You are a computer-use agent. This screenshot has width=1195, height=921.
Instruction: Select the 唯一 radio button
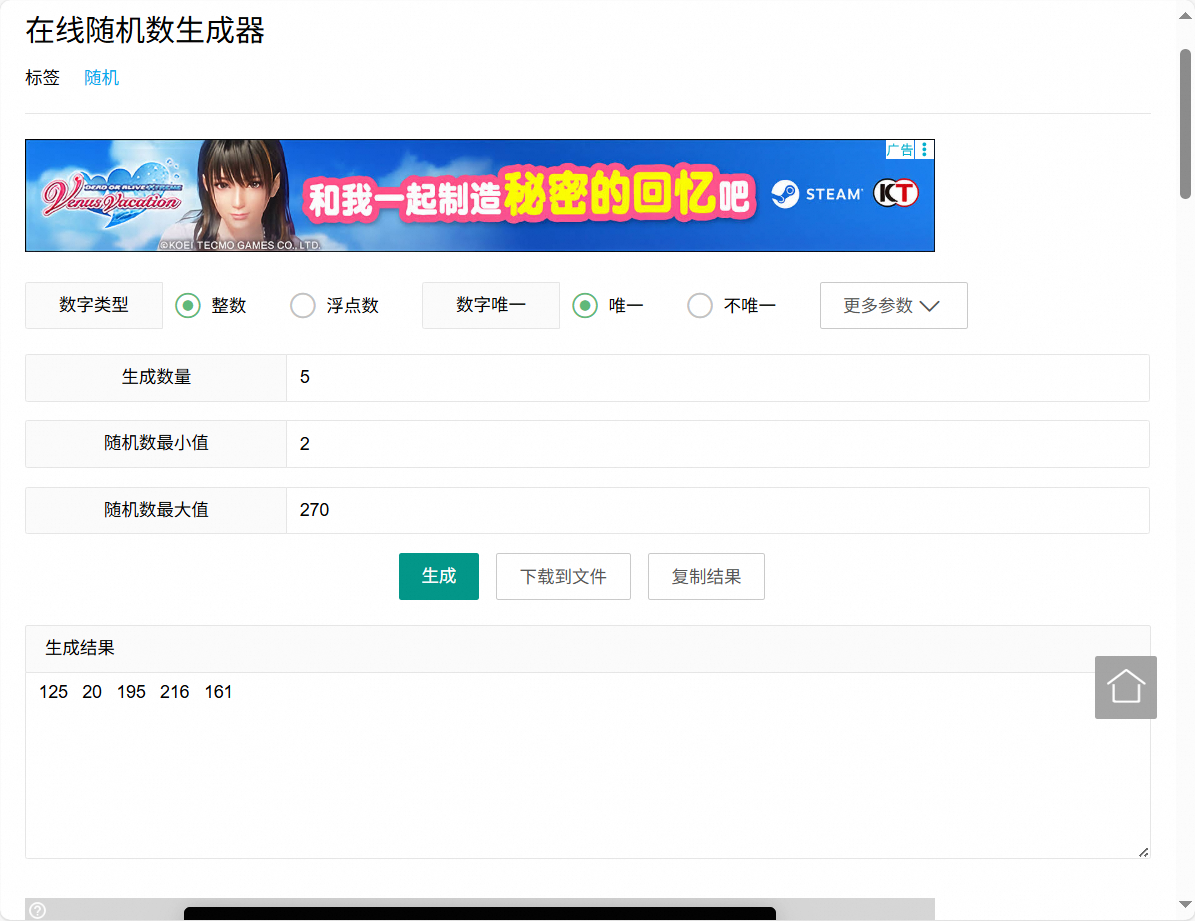585,306
